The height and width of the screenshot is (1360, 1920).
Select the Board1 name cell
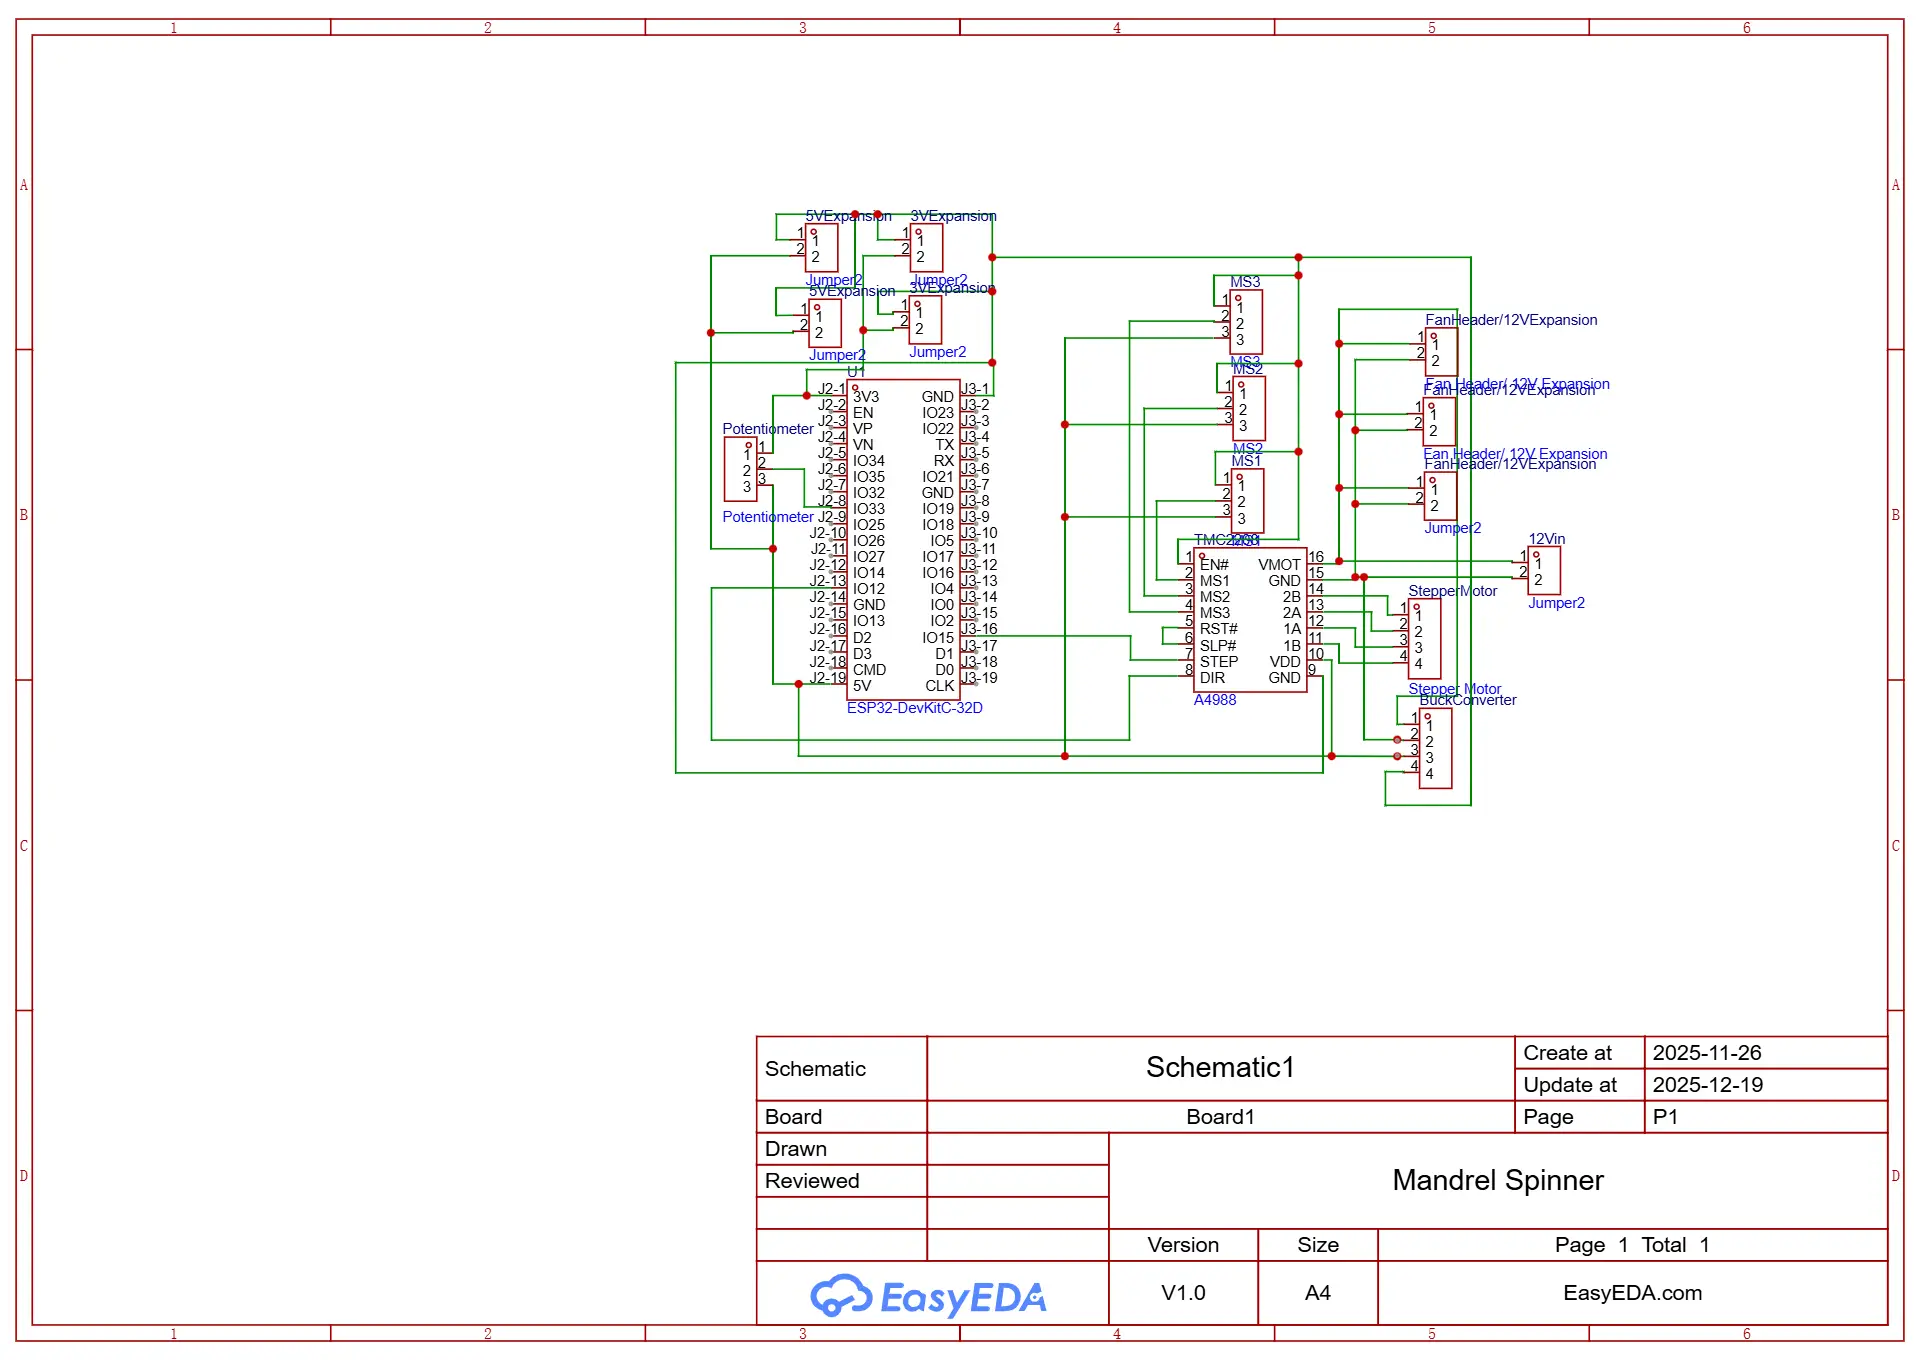(1220, 1117)
